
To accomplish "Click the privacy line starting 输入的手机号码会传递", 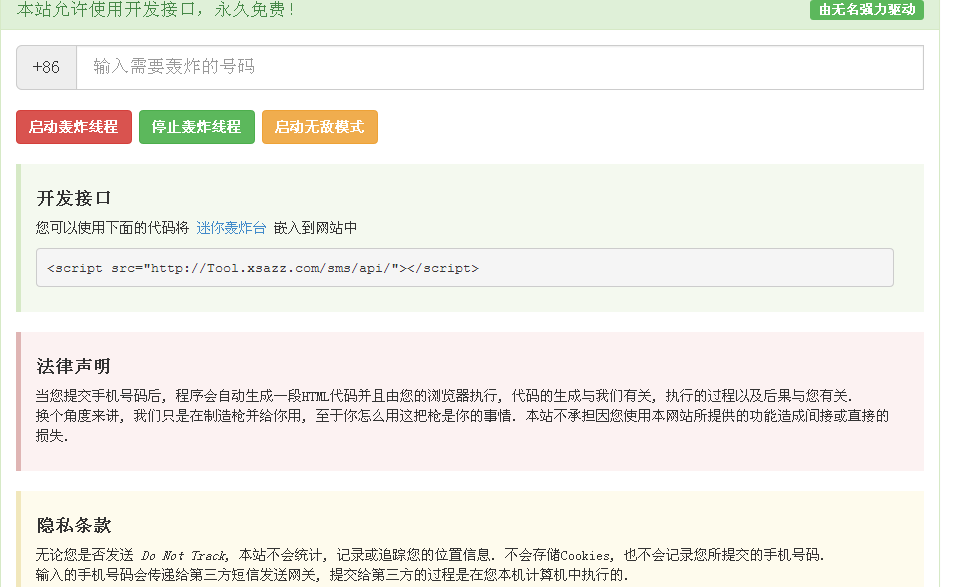I will 330,575.
